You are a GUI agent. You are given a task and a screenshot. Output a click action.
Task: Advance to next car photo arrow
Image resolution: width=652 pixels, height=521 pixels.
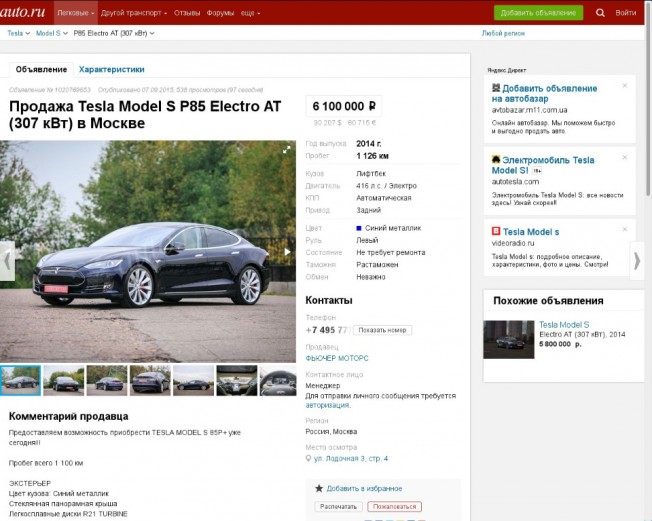287,252
